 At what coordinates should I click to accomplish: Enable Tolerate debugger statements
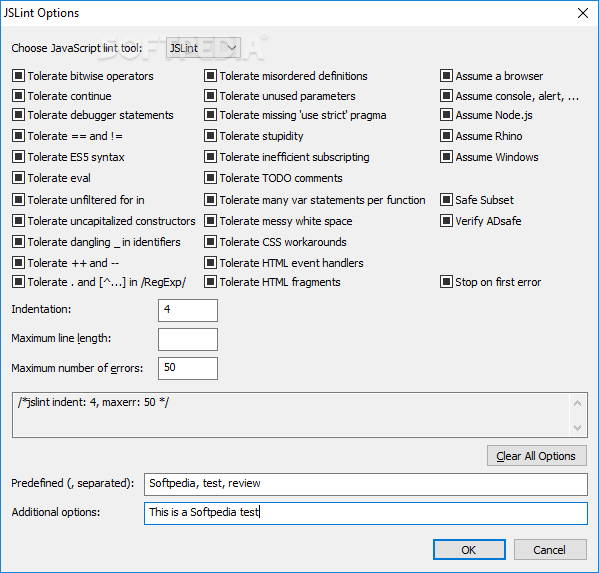pyautogui.click(x=18, y=115)
